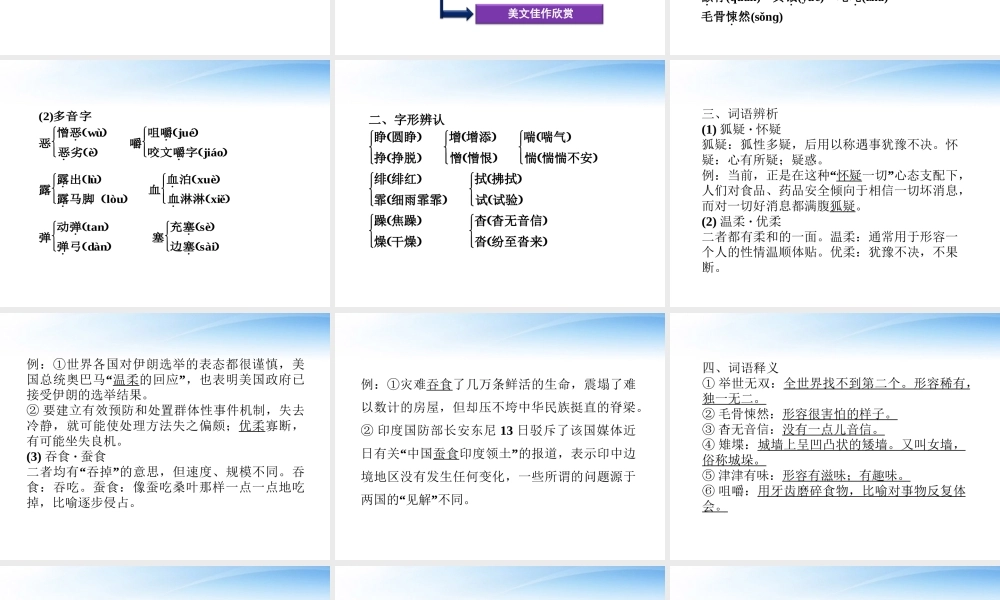Select the entry 试(试验)
Viewport: 1000px width, 600px height.
coord(499,200)
